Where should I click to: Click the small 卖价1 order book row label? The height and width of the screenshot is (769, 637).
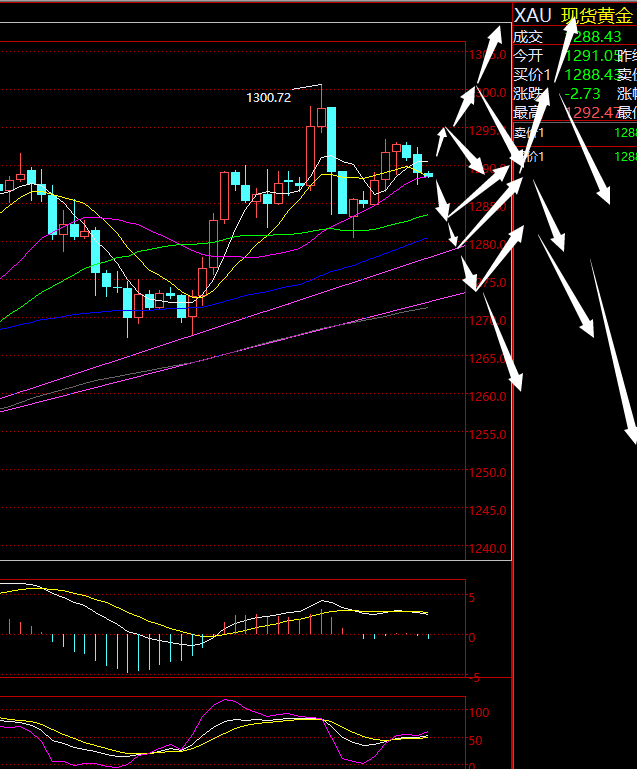(x=529, y=133)
